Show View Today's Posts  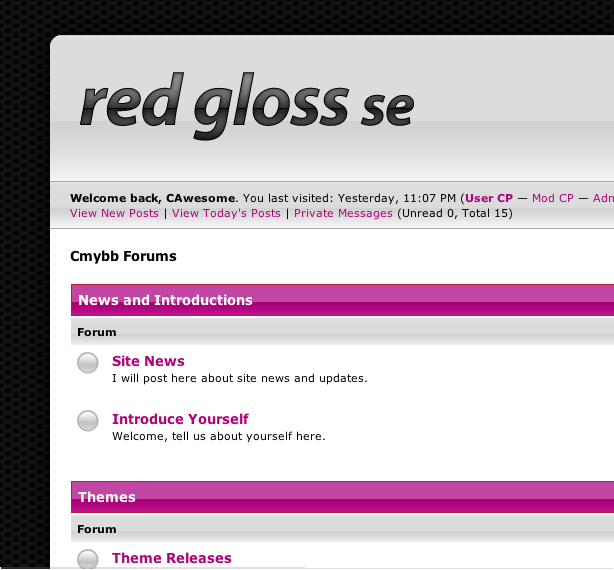pos(226,213)
